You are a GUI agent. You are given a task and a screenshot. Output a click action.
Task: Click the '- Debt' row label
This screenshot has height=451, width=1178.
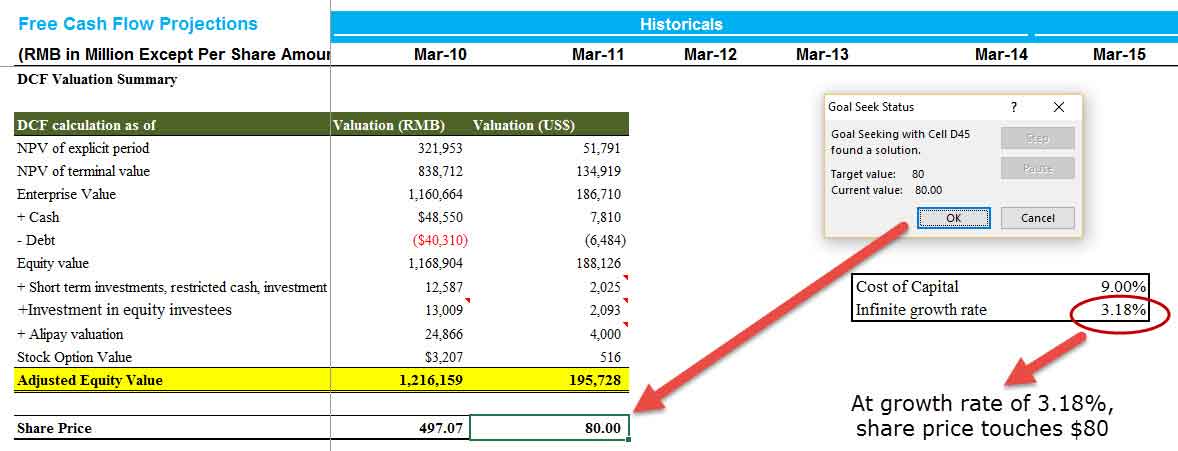coord(36,241)
